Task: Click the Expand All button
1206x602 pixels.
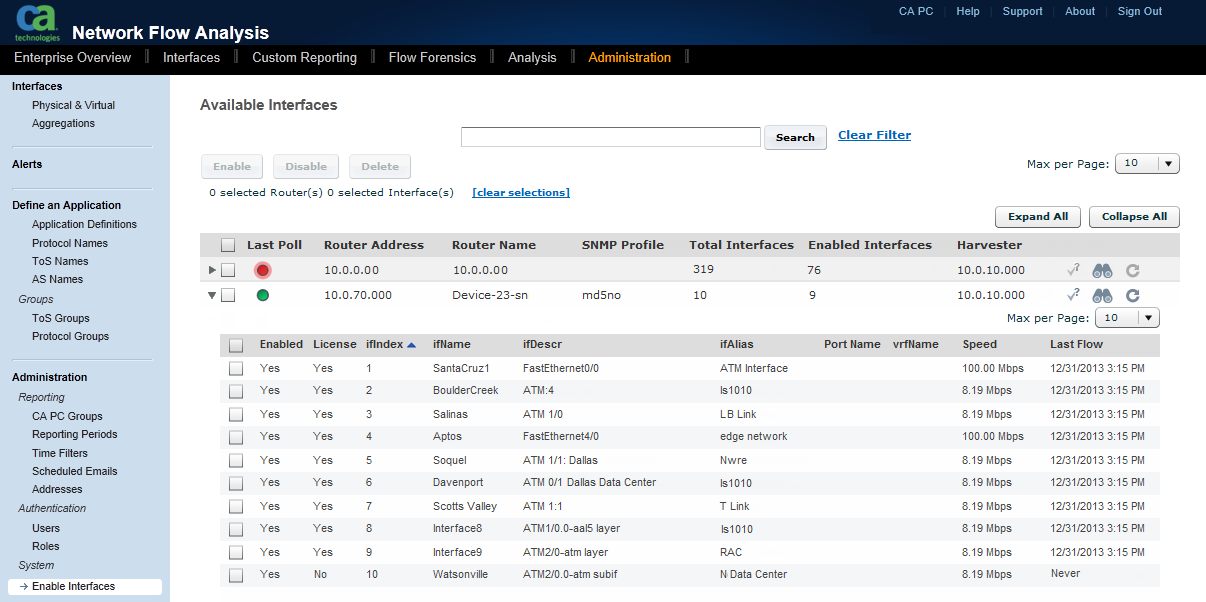Action: (x=1037, y=217)
